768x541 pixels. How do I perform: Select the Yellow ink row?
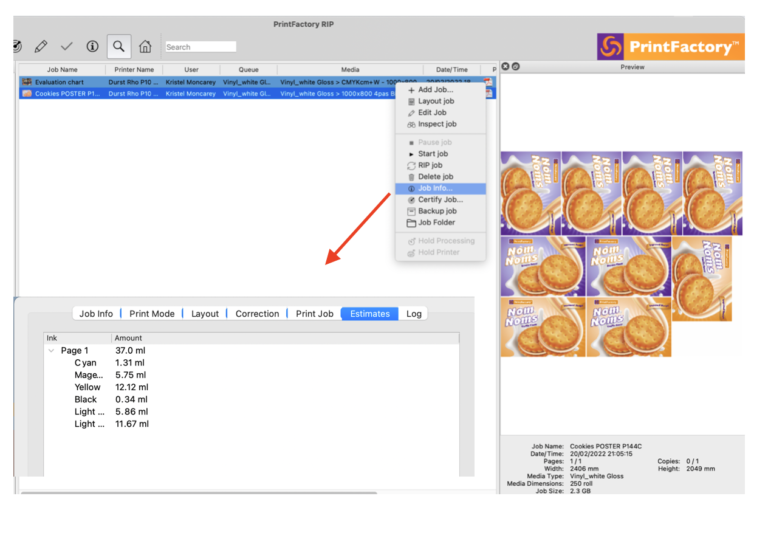tap(252, 387)
